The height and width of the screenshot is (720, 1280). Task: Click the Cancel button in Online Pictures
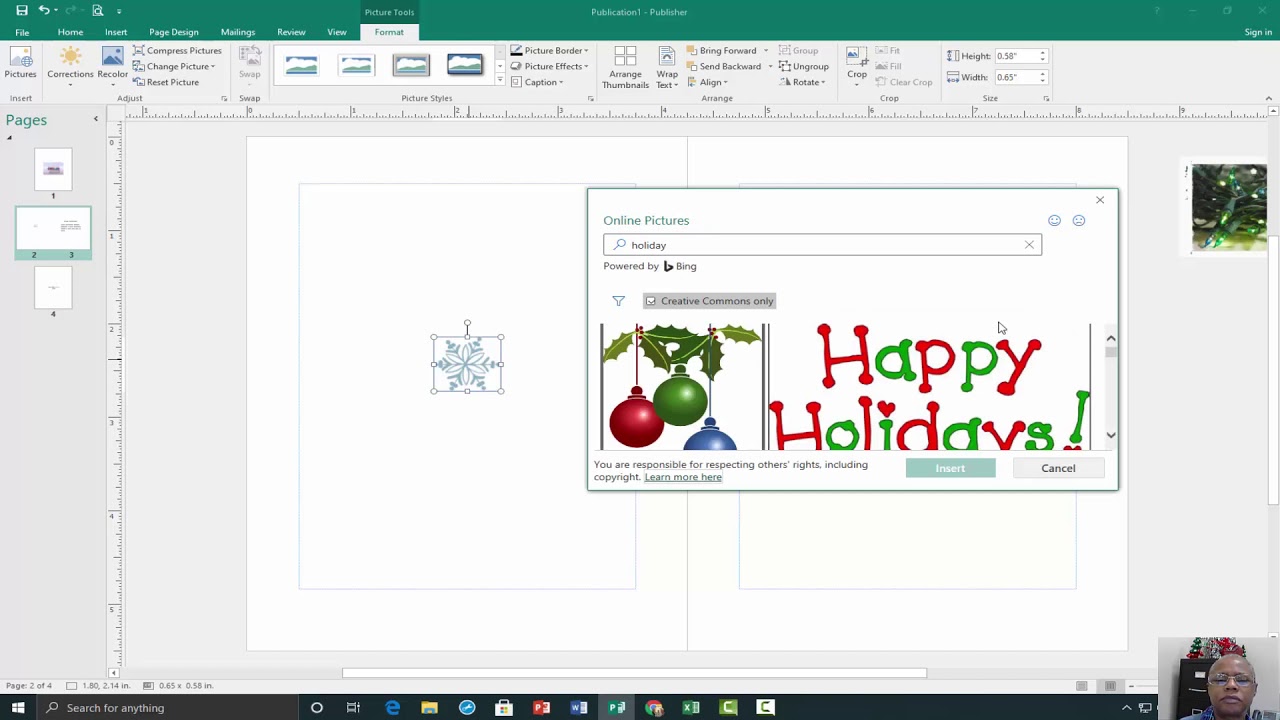1058,468
